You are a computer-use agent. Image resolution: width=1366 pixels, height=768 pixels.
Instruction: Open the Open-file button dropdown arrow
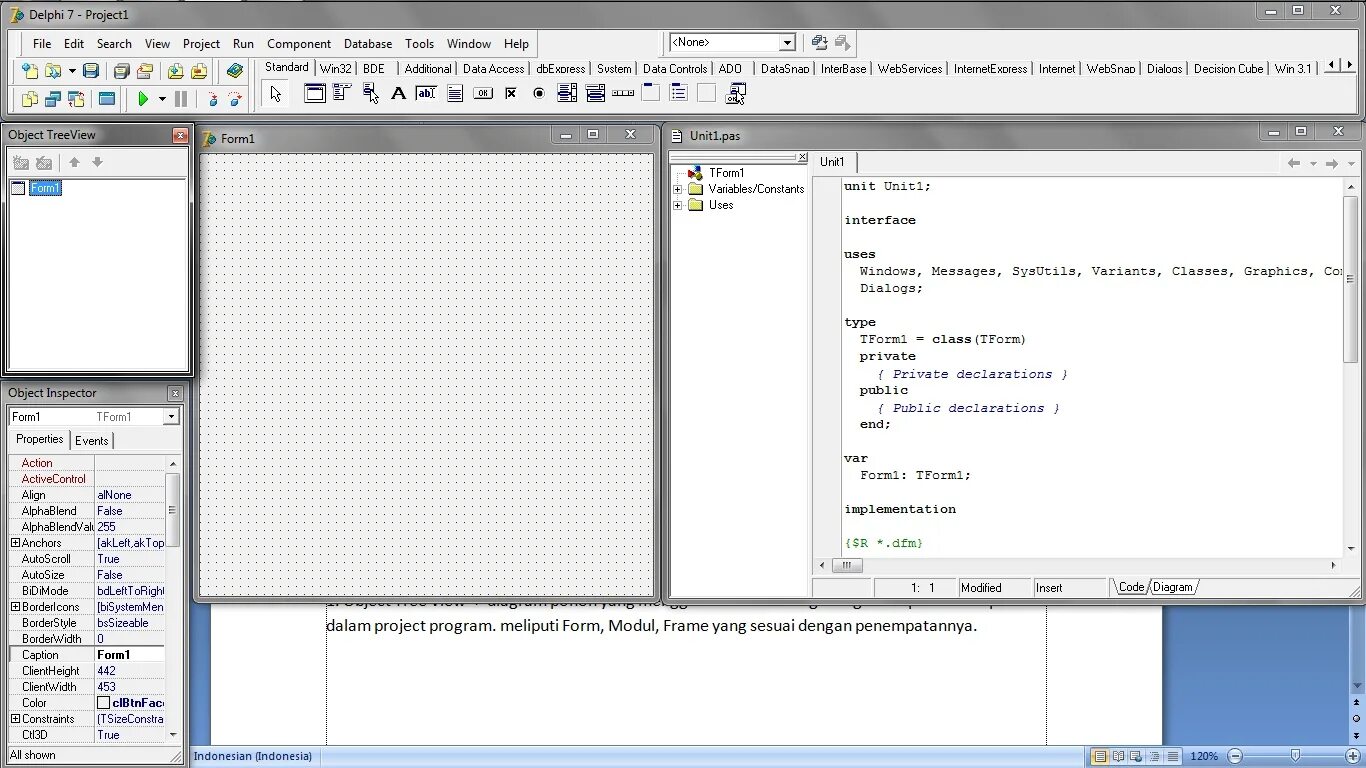click(72, 71)
